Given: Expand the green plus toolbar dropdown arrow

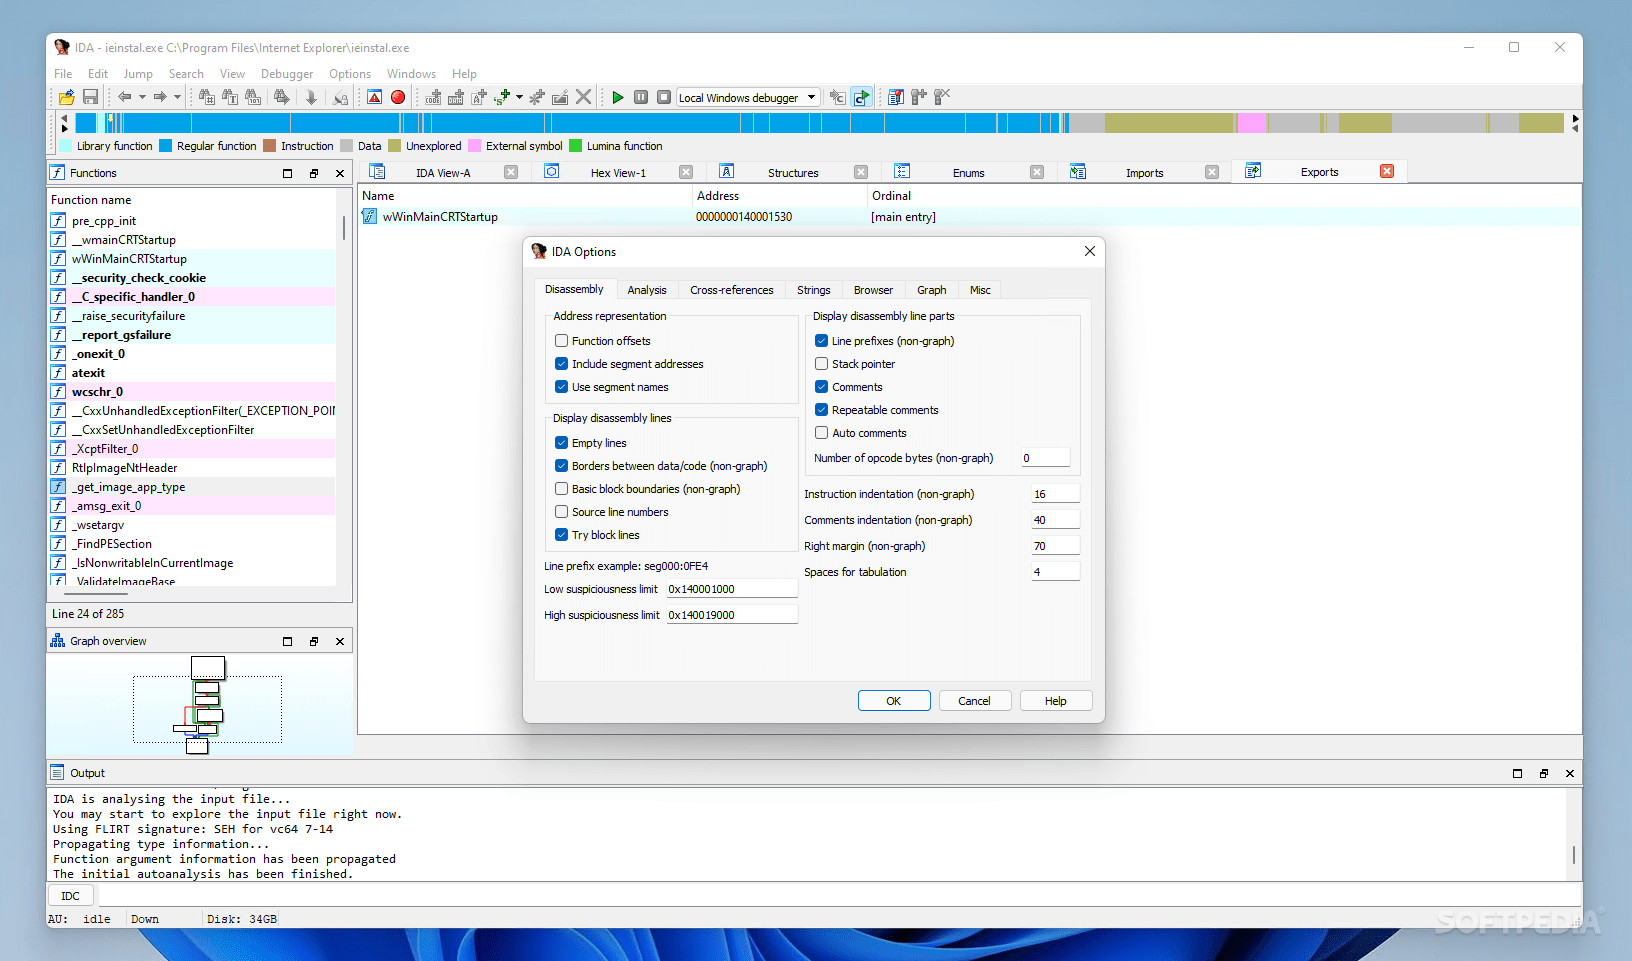Looking at the screenshot, I should pos(519,97).
